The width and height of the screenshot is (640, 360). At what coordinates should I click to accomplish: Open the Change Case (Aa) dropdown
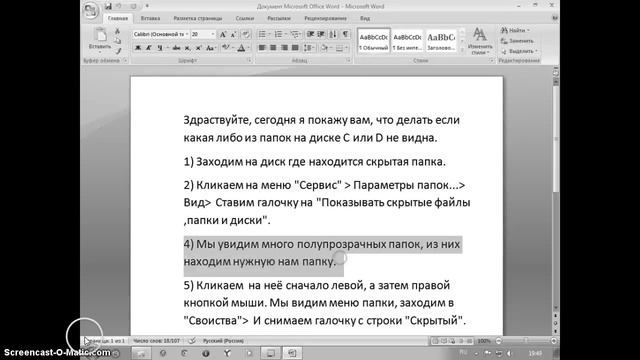210,48
